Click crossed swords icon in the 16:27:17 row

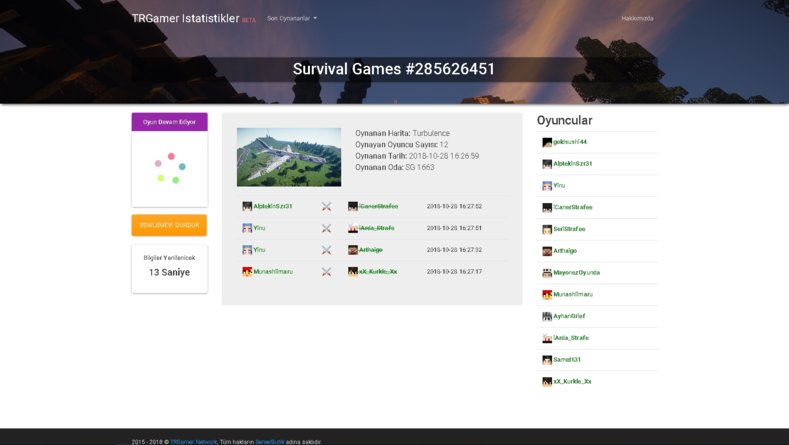tap(327, 271)
